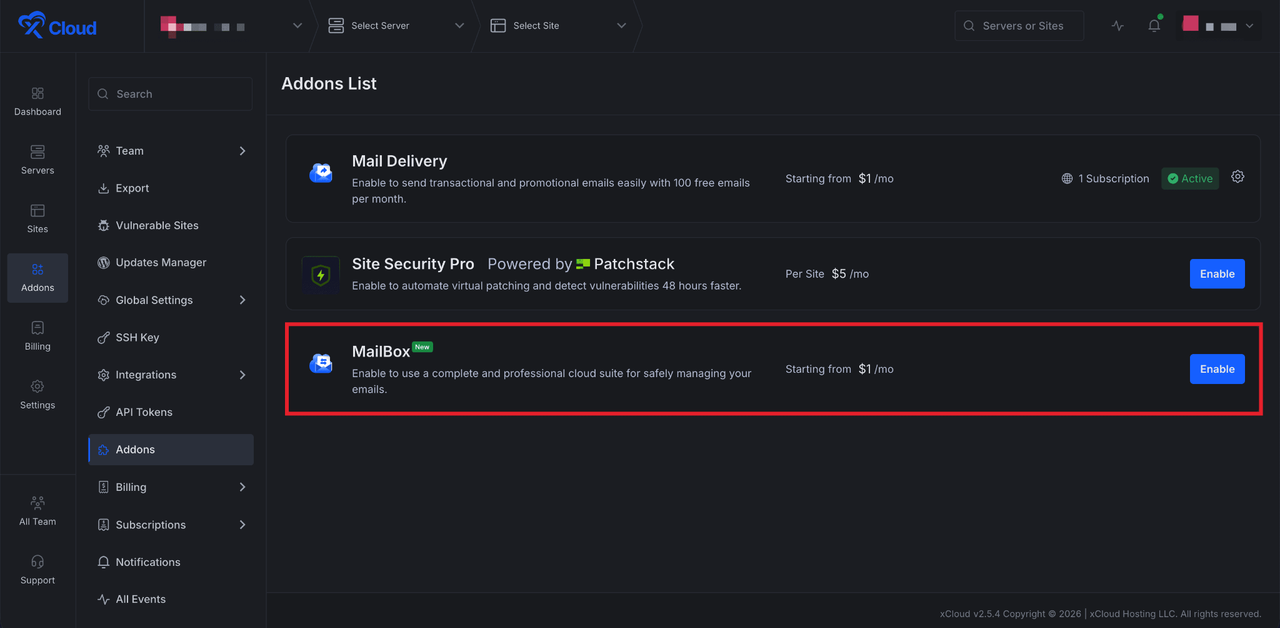Viewport: 1280px width, 628px height.
Task: Open Mail Delivery settings gear icon
Action: 1238,177
